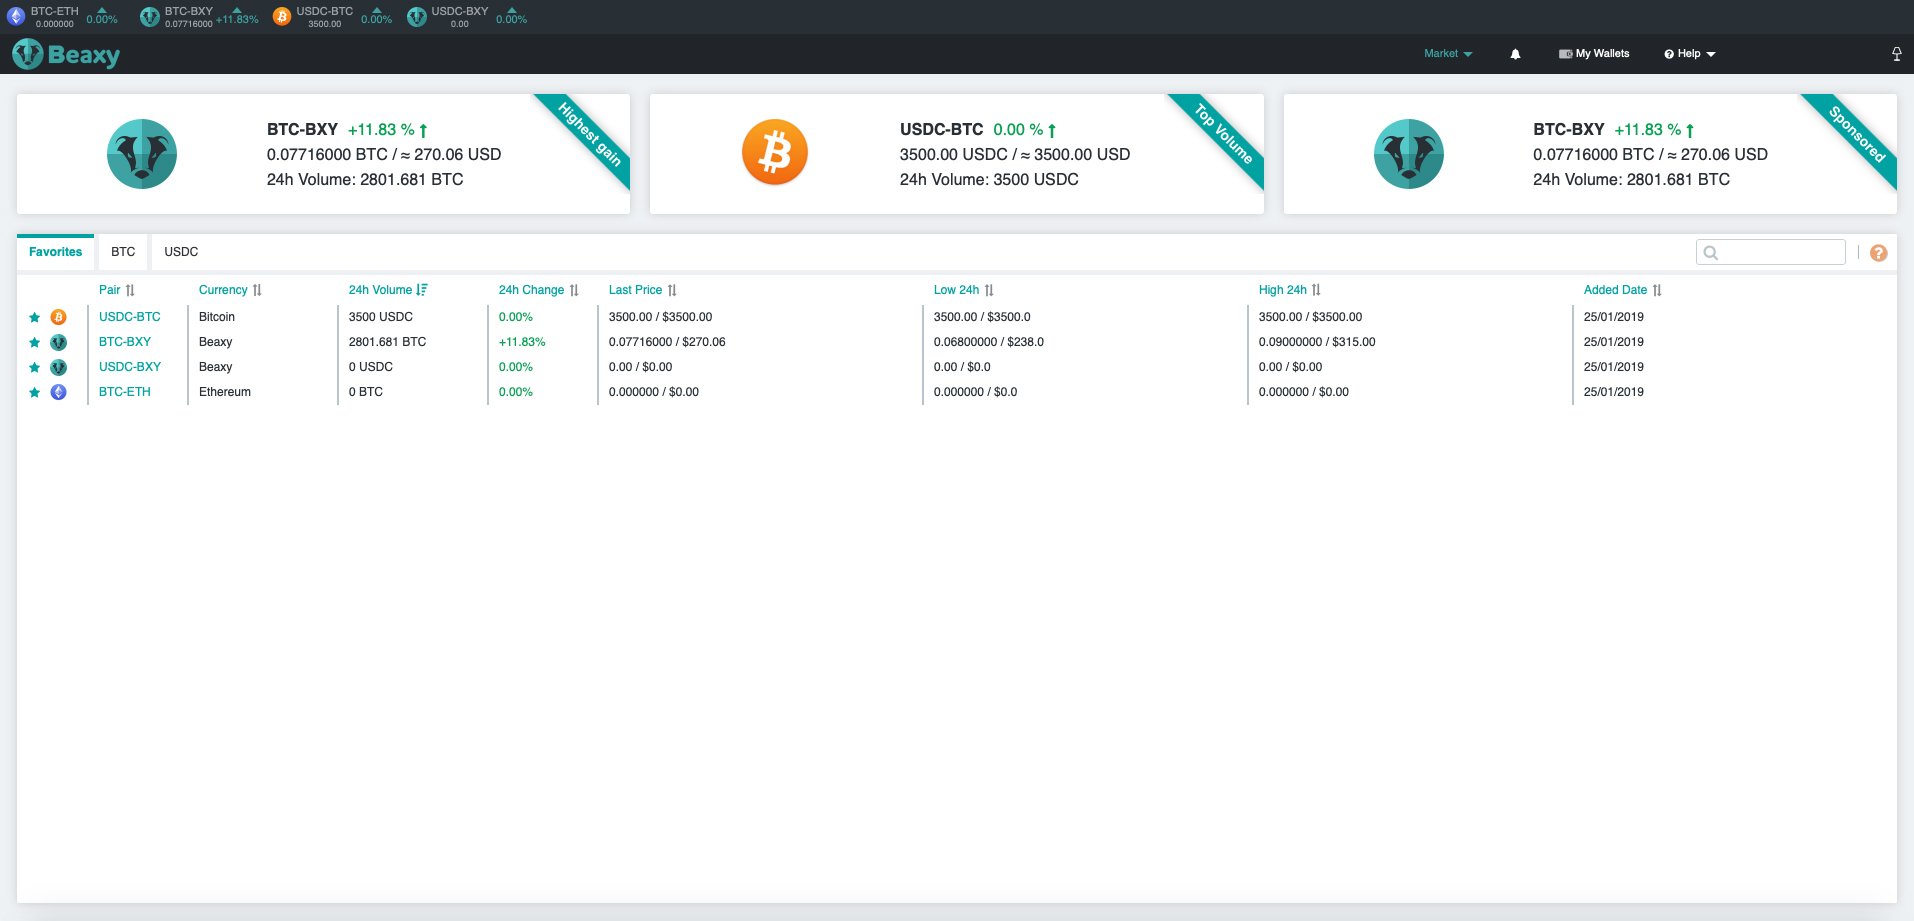Open the Help dropdown menu
The height and width of the screenshot is (921, 1914).
1690,54
